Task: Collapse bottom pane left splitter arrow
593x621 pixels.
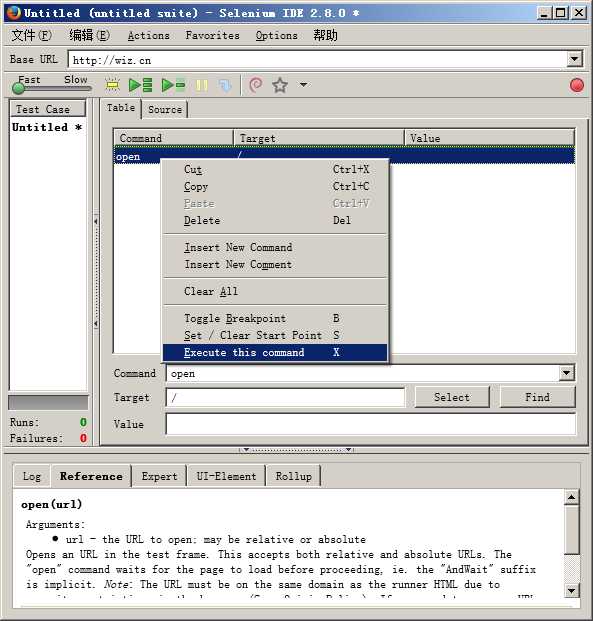Action: pos(246,450)
